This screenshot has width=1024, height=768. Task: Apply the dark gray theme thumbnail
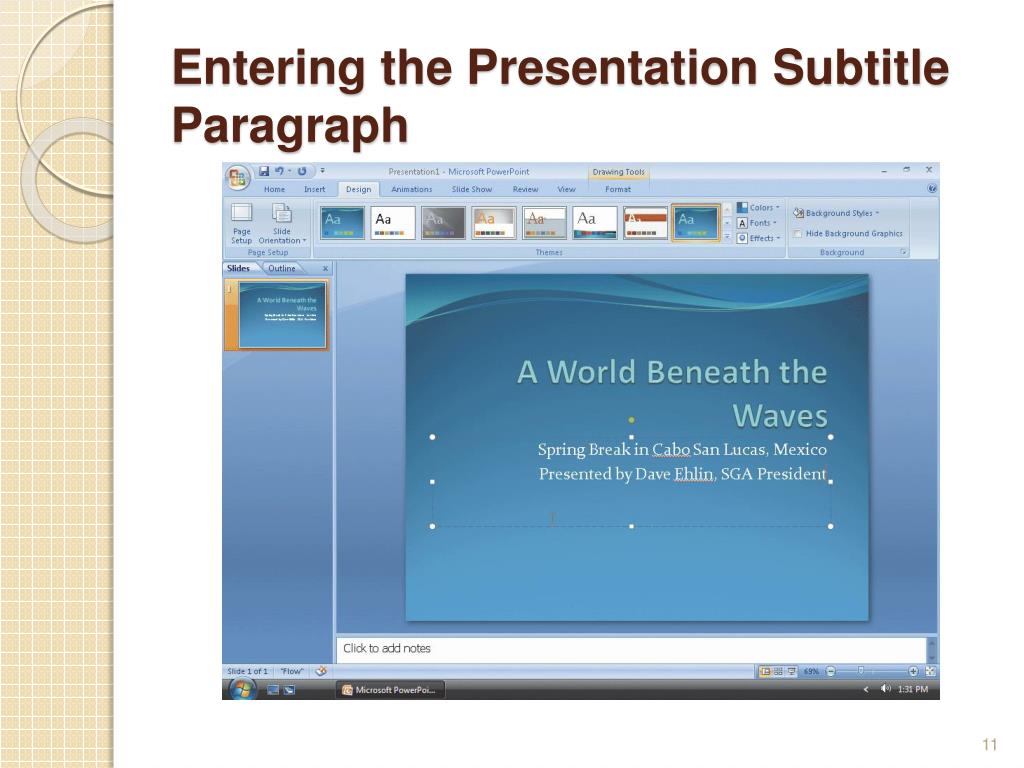(443, 223)
